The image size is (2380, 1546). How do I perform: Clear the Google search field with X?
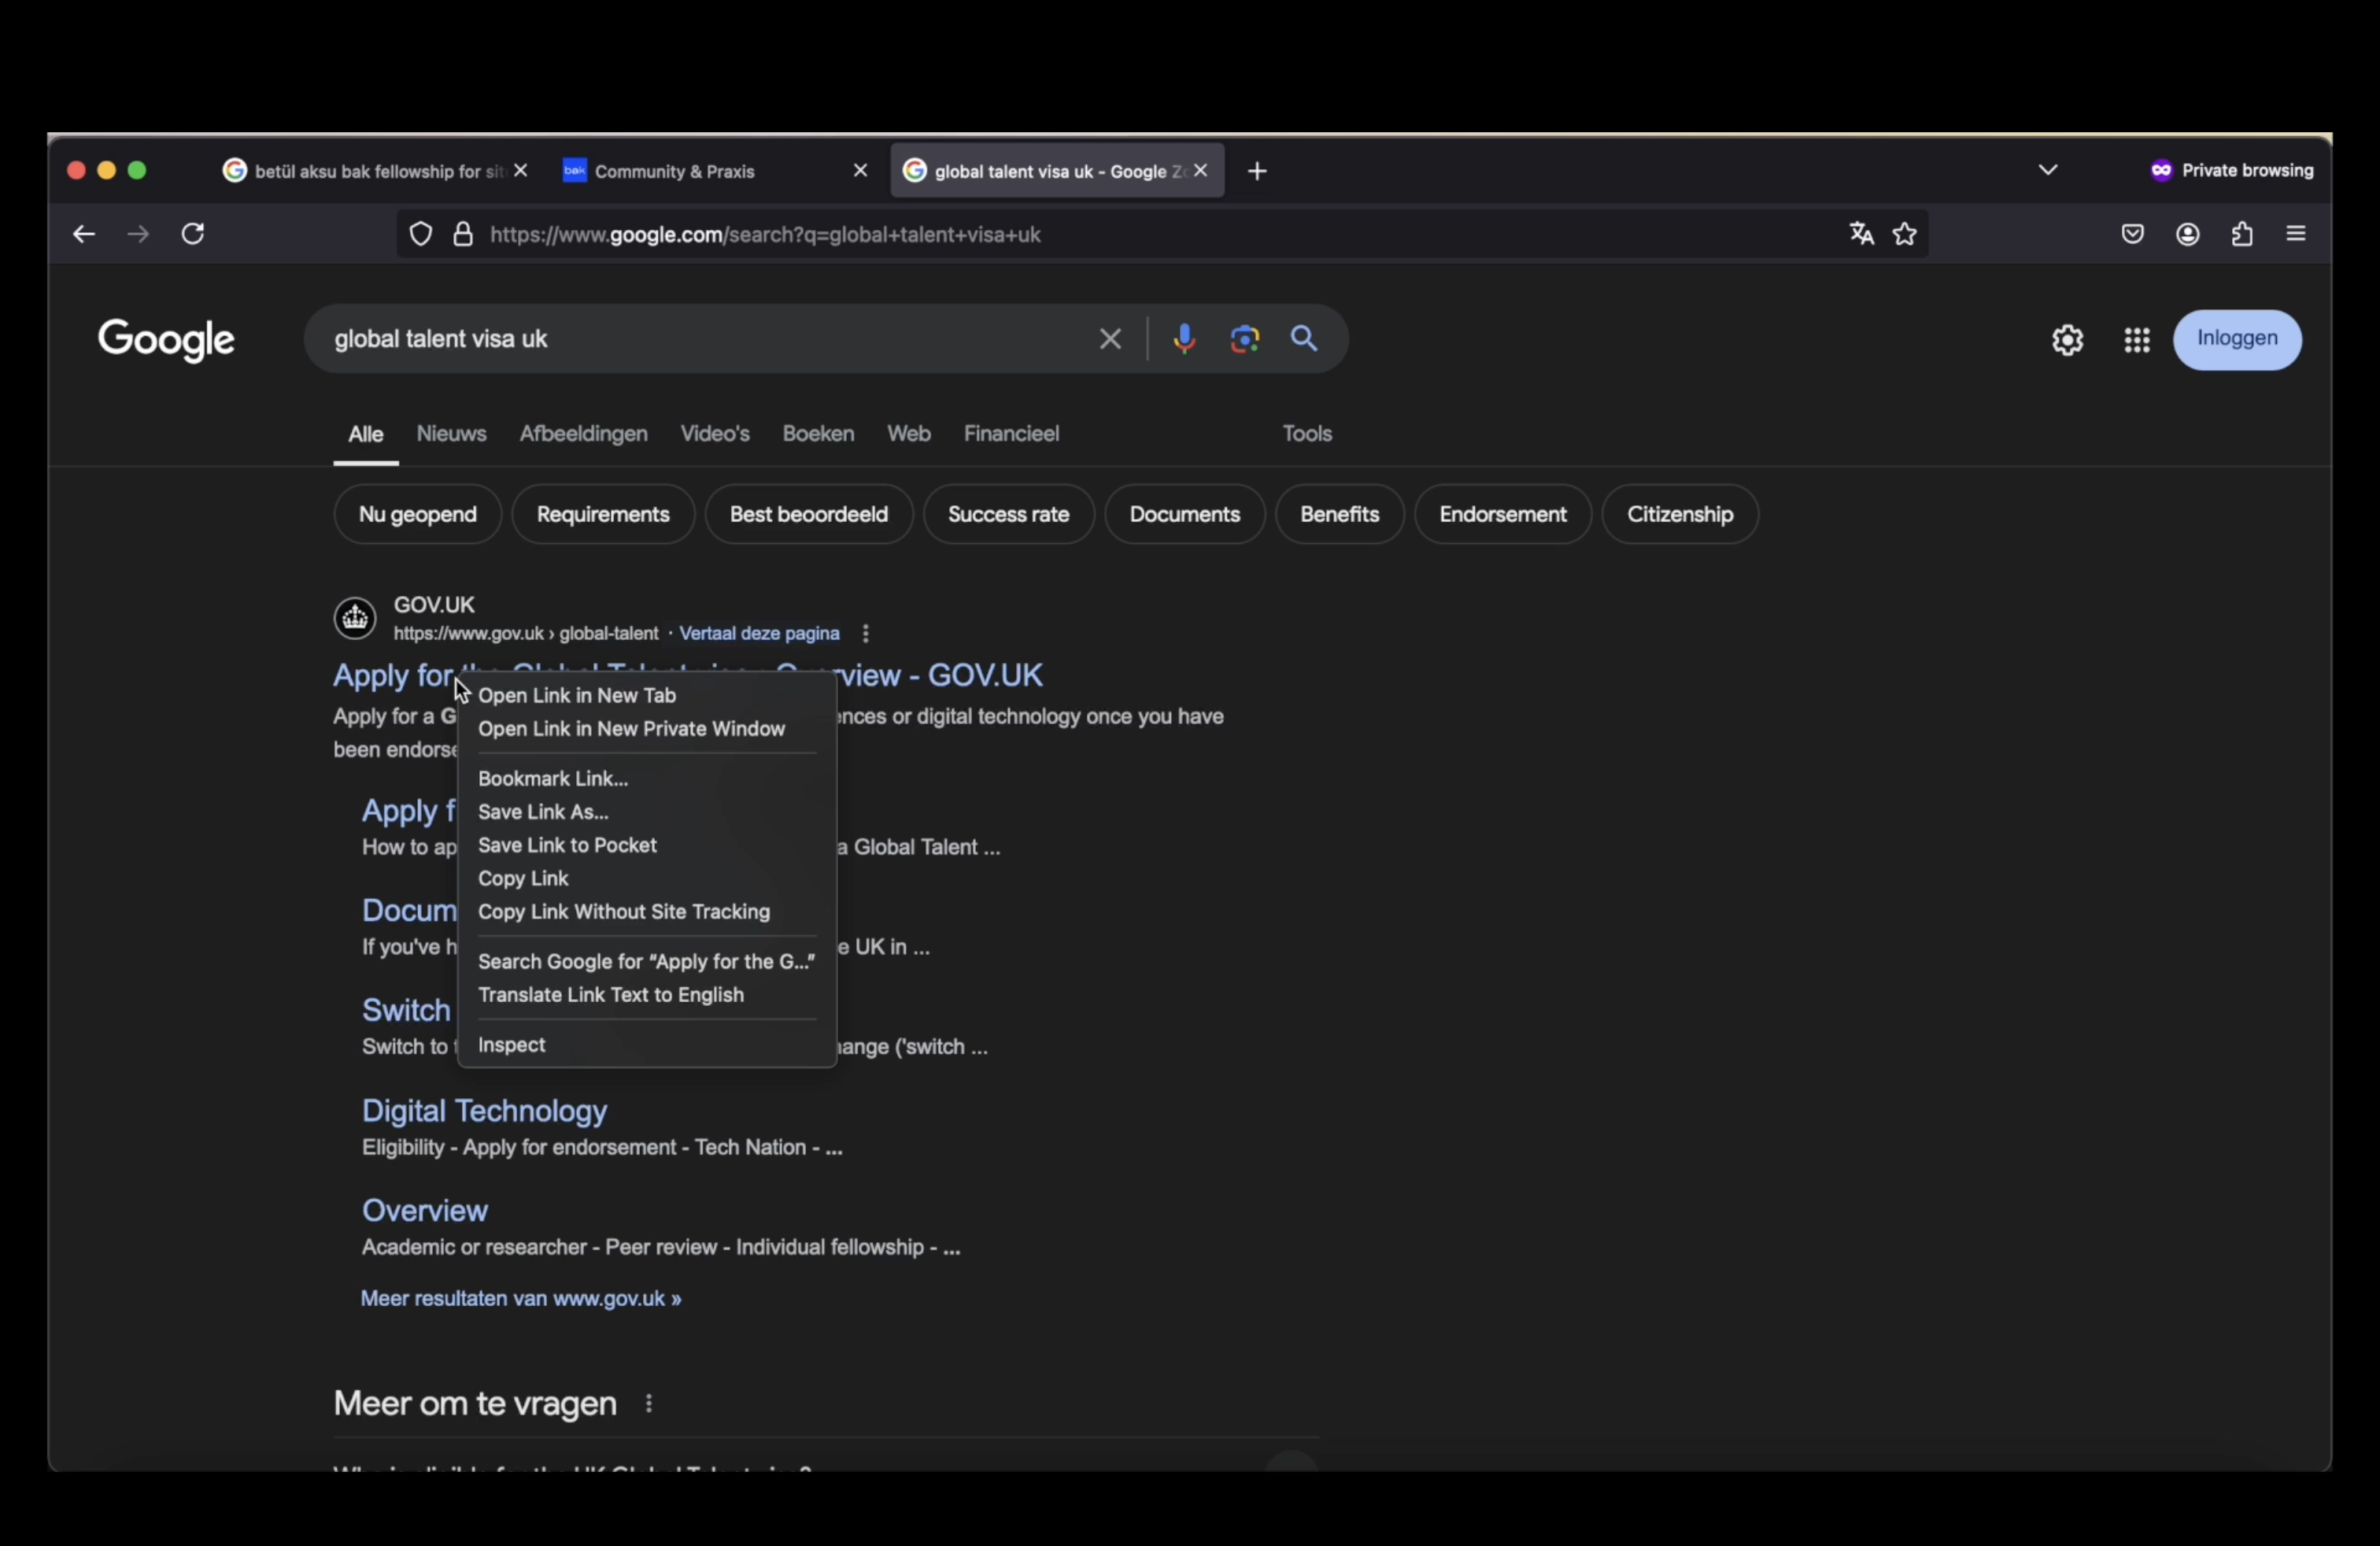point(1110,339)
